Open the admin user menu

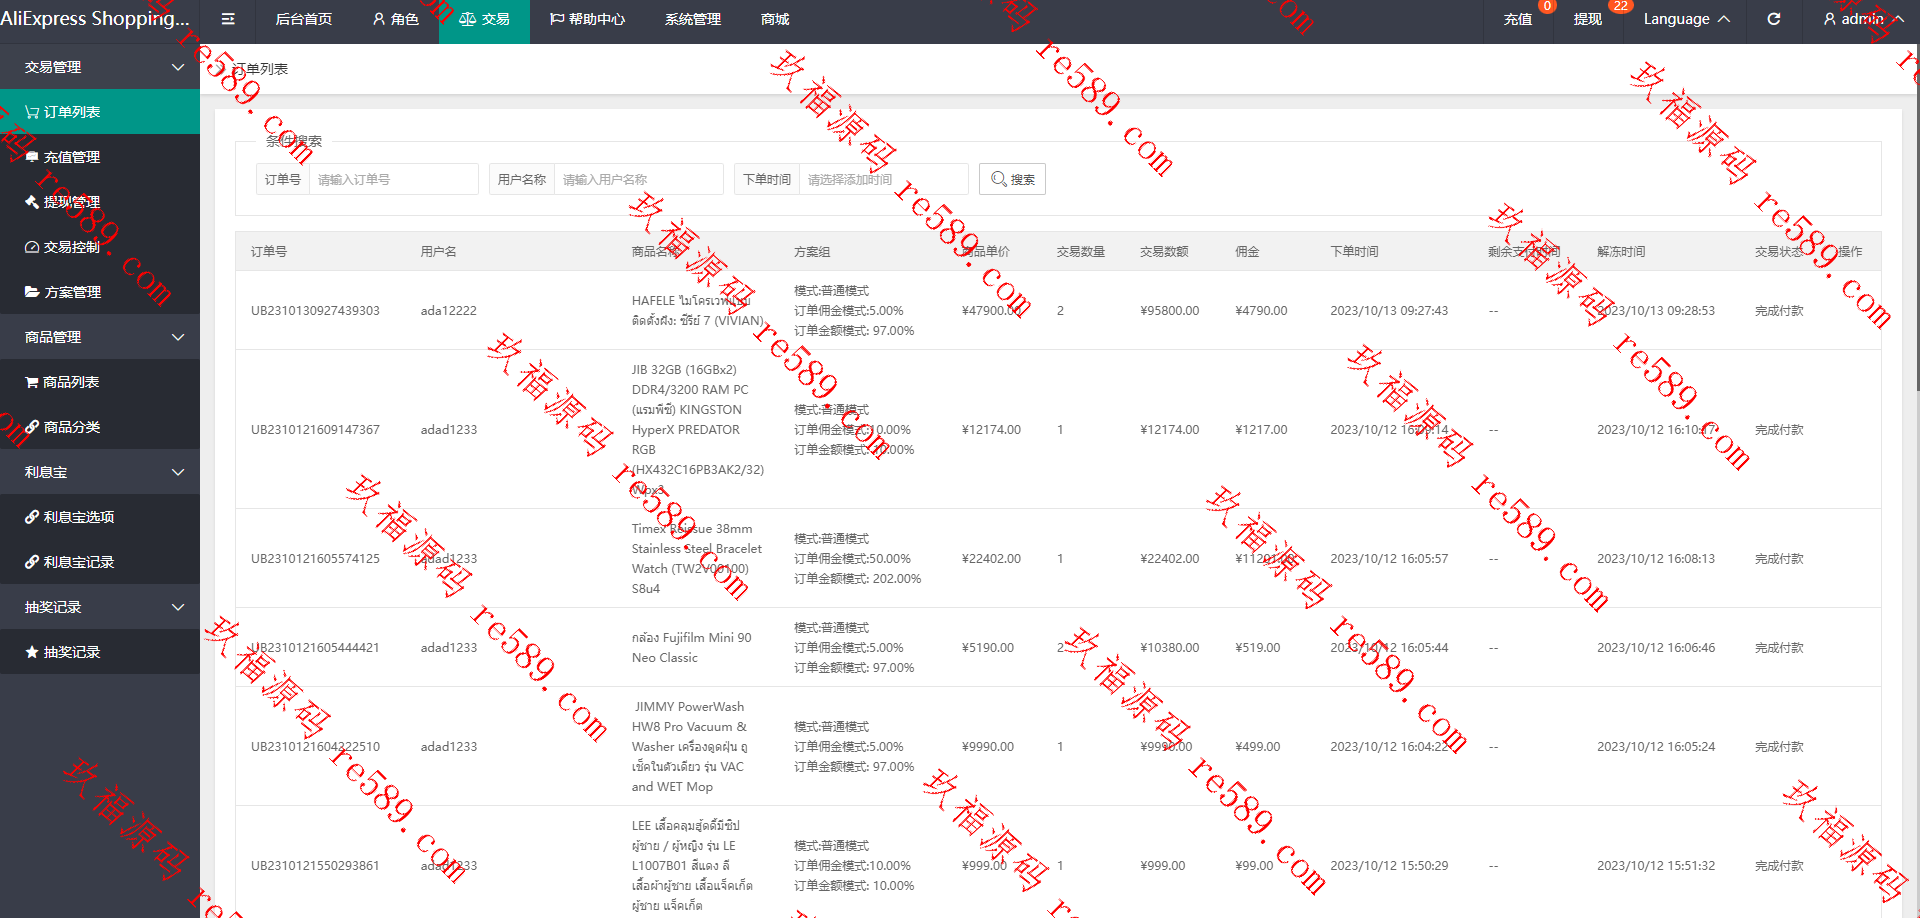click(1863, 19)
